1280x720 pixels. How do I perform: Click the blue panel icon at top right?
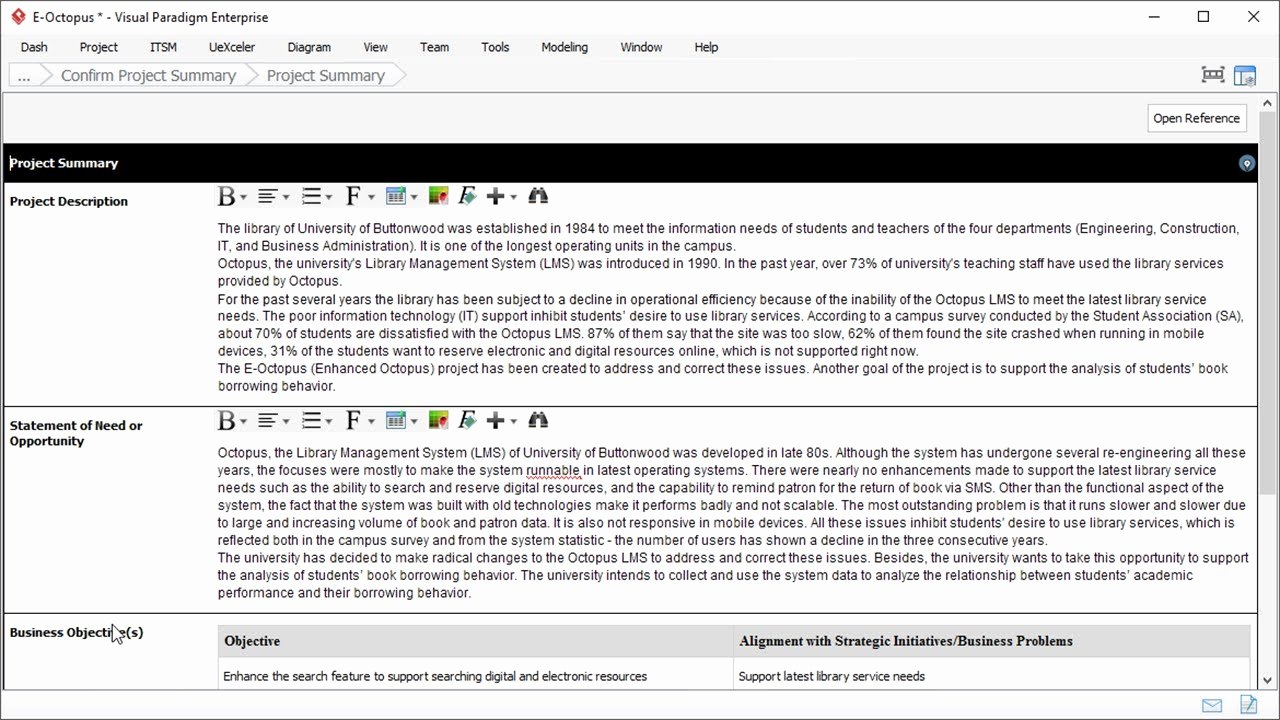(1245, 75)
